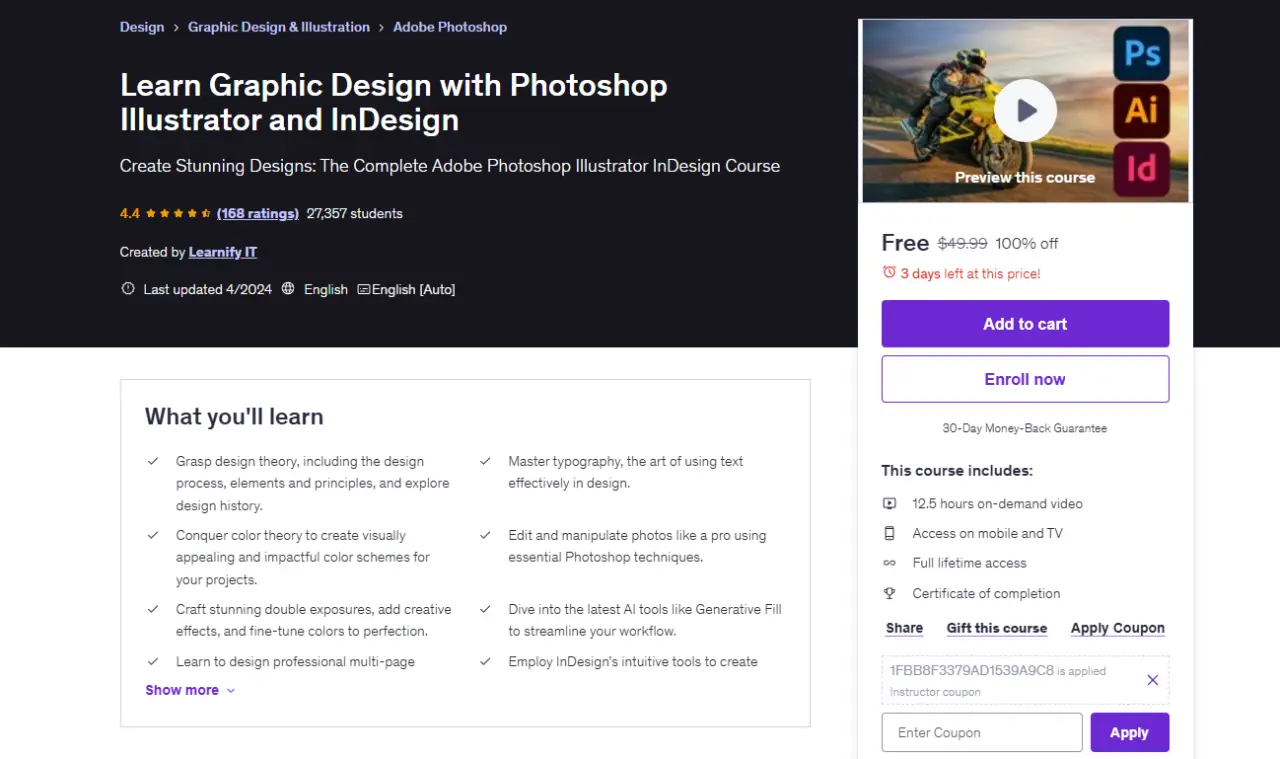
Task: Click the 'Create Stunning Designs' subtitle line
Action: (450, 166)
